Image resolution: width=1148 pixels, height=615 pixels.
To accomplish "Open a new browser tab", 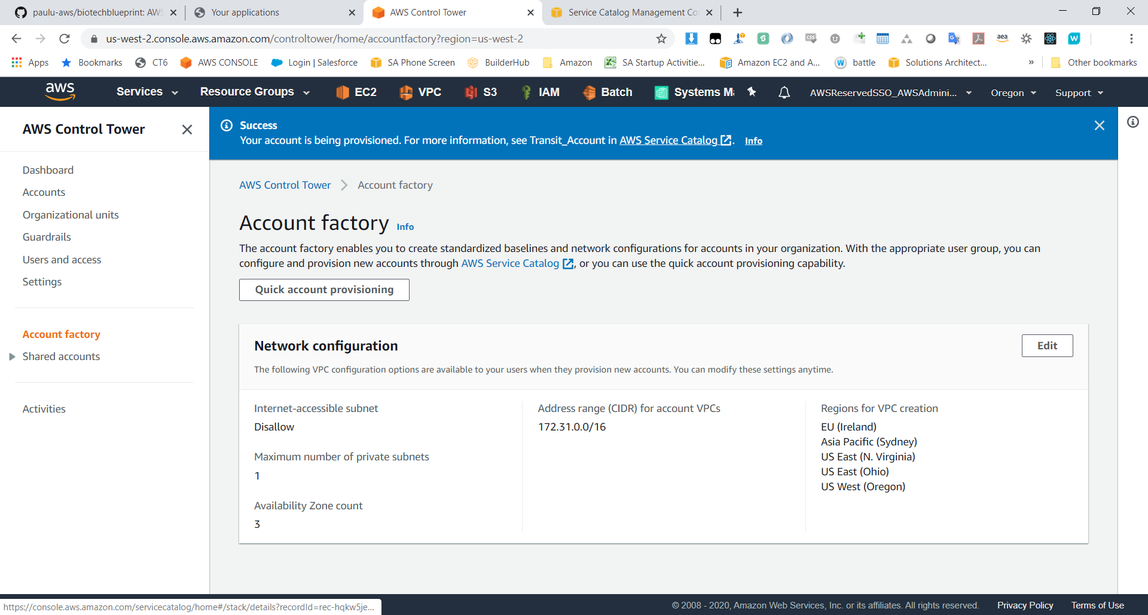I will pos(737,12).
